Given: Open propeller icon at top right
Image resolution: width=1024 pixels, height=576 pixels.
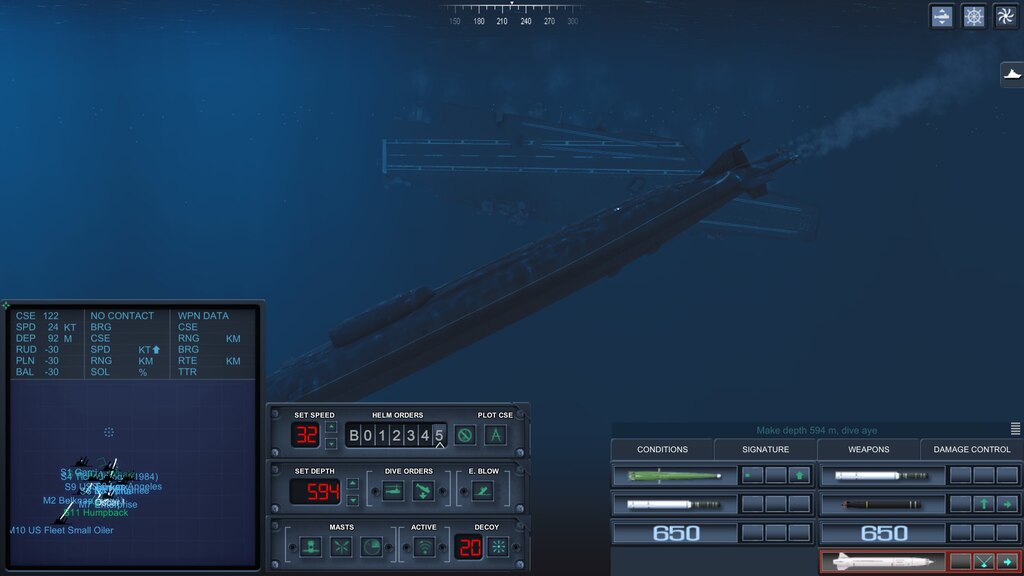Looking at the screenshot, I should pos(1006,16).
